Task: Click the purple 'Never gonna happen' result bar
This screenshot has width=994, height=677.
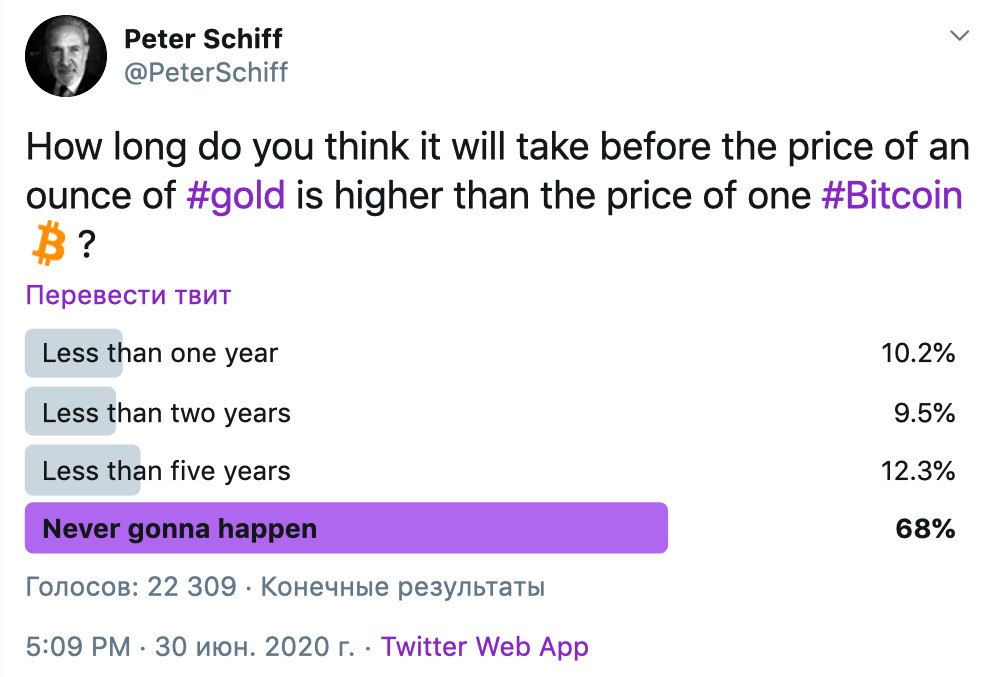Action: (346, 528)
